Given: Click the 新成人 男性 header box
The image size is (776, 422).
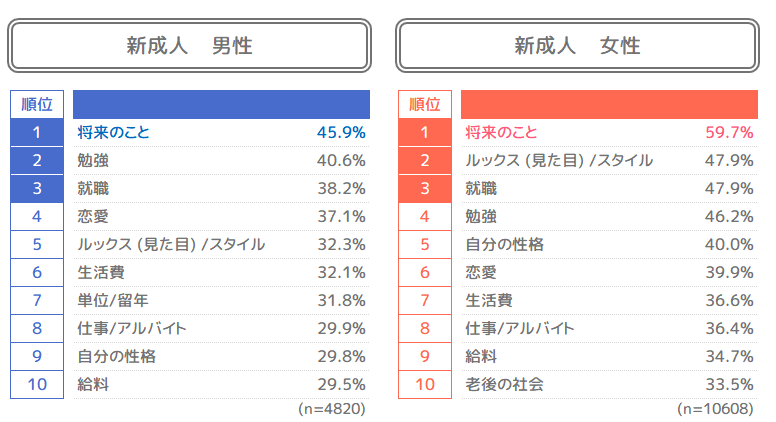Looking at the screenshot, I should point(189,46).
